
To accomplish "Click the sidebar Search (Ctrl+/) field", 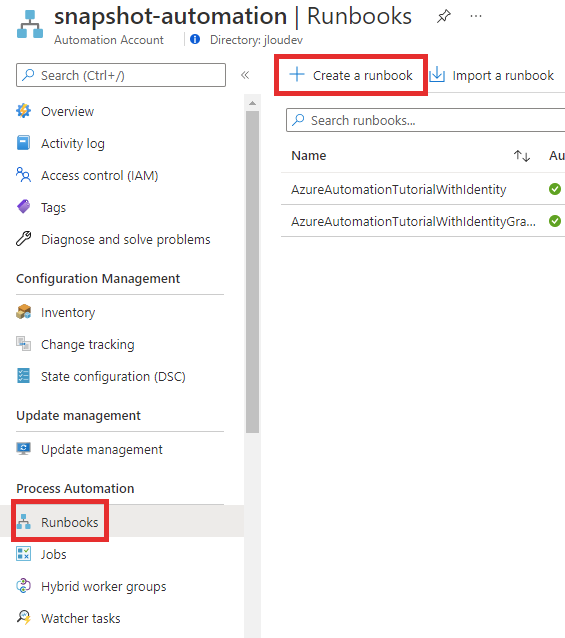I will [x=121, y=75].
